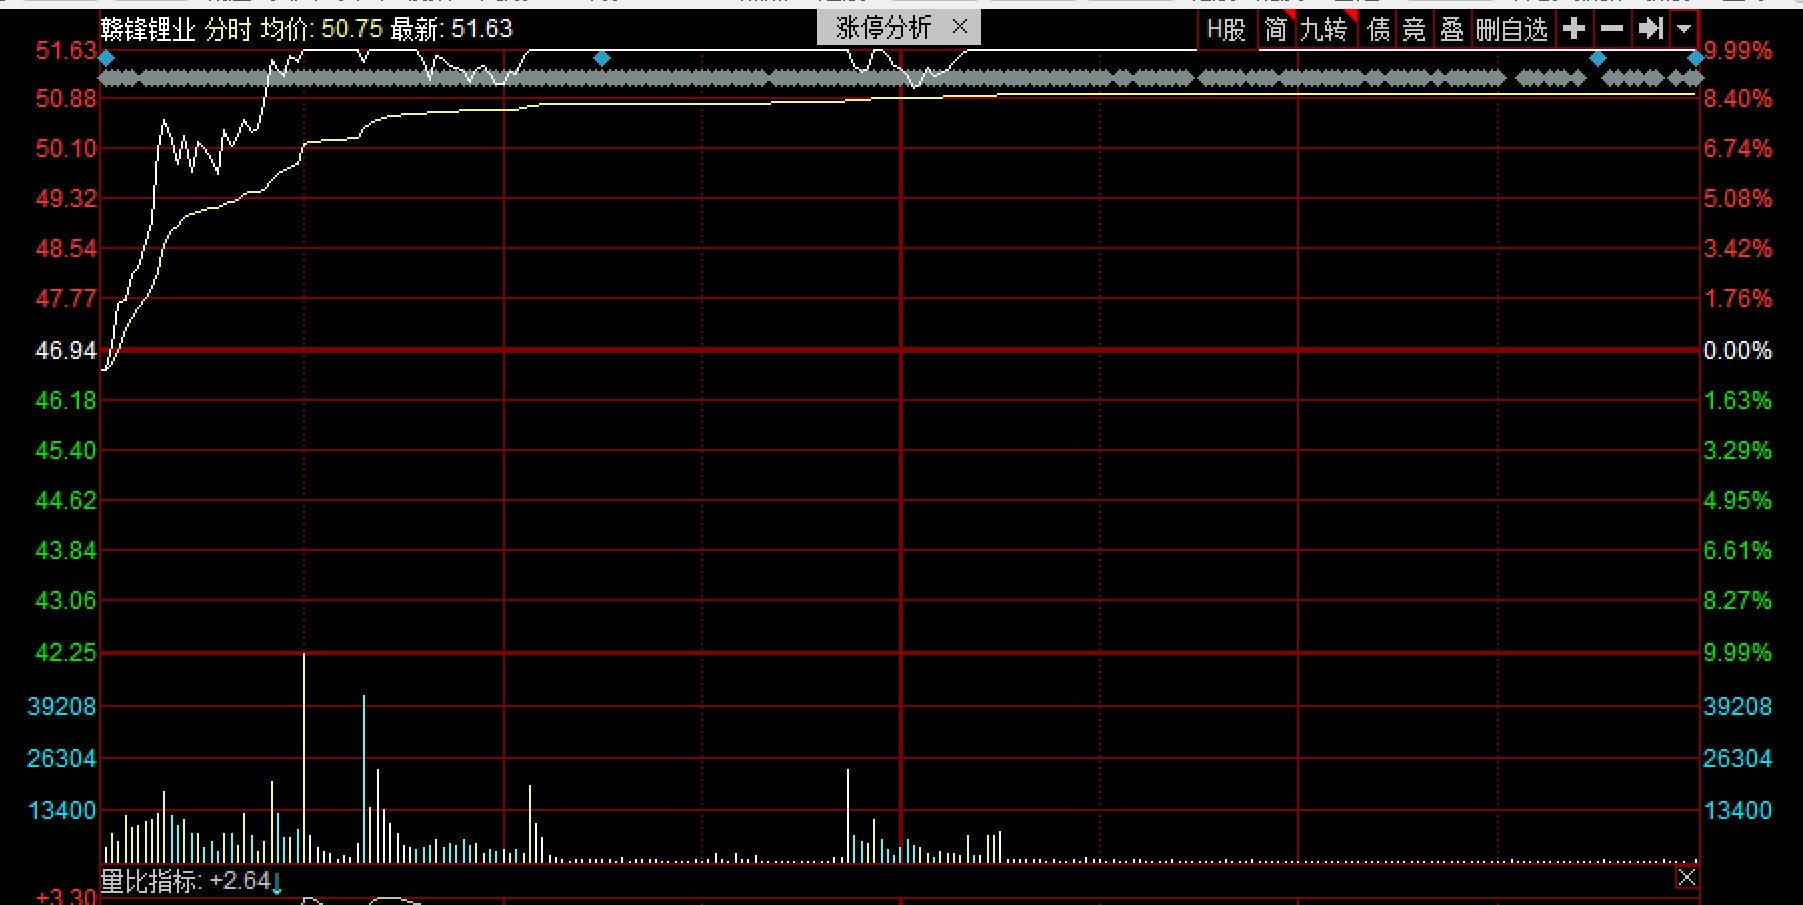The height and width of the screenshot is (905, 1803).
Task: Click the 债 bond button
Action: (1378, 30)
